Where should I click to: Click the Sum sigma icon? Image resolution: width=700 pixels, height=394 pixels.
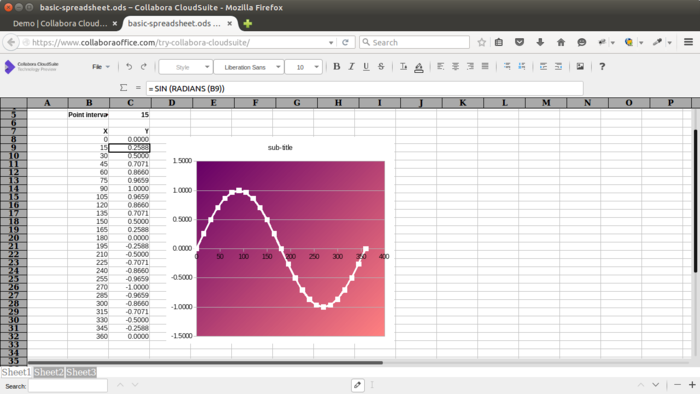coord(124,88)
